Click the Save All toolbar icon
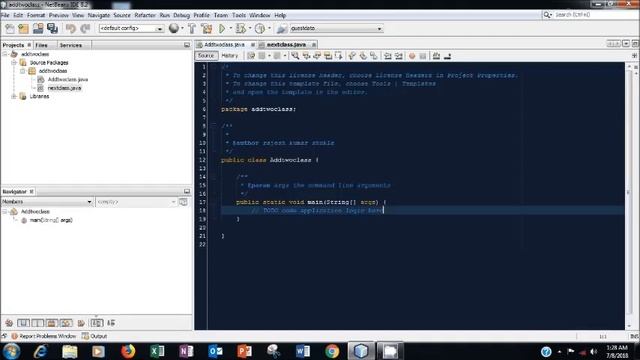 pyautogui.click(x=52, y=29)
